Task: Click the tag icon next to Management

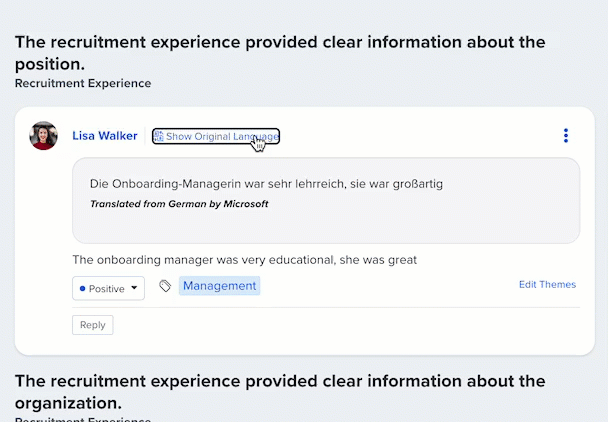Action: [165, 286]
